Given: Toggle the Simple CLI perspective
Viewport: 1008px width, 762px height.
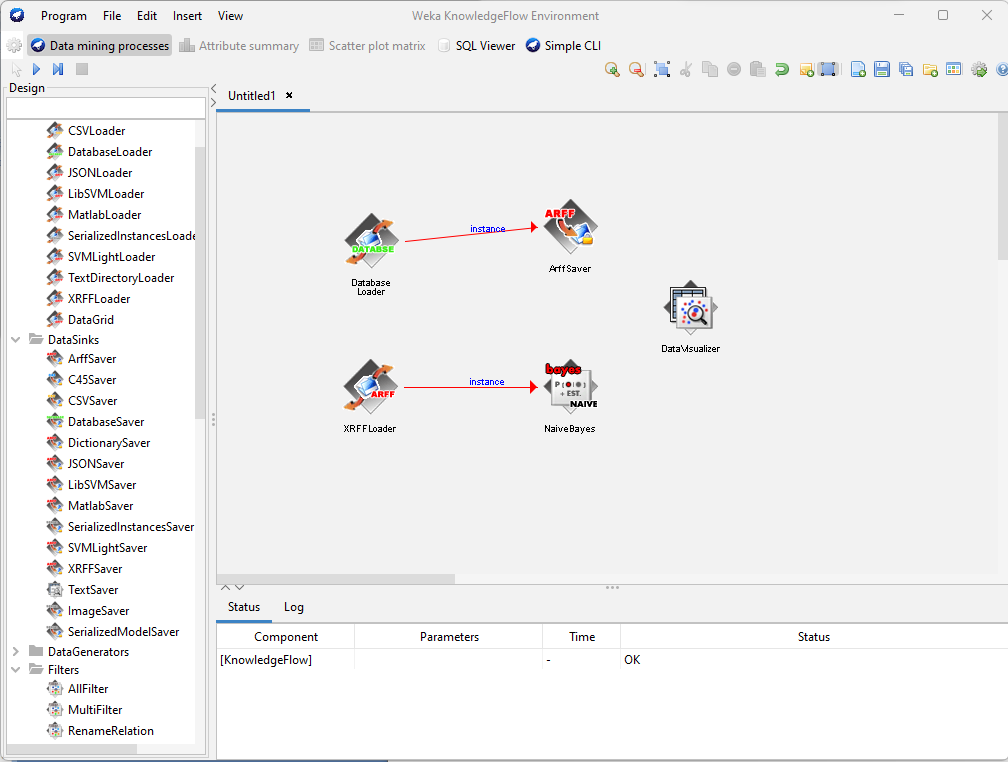Looking at the screenshot, I should pyautogui.click(x=563, y=46).
